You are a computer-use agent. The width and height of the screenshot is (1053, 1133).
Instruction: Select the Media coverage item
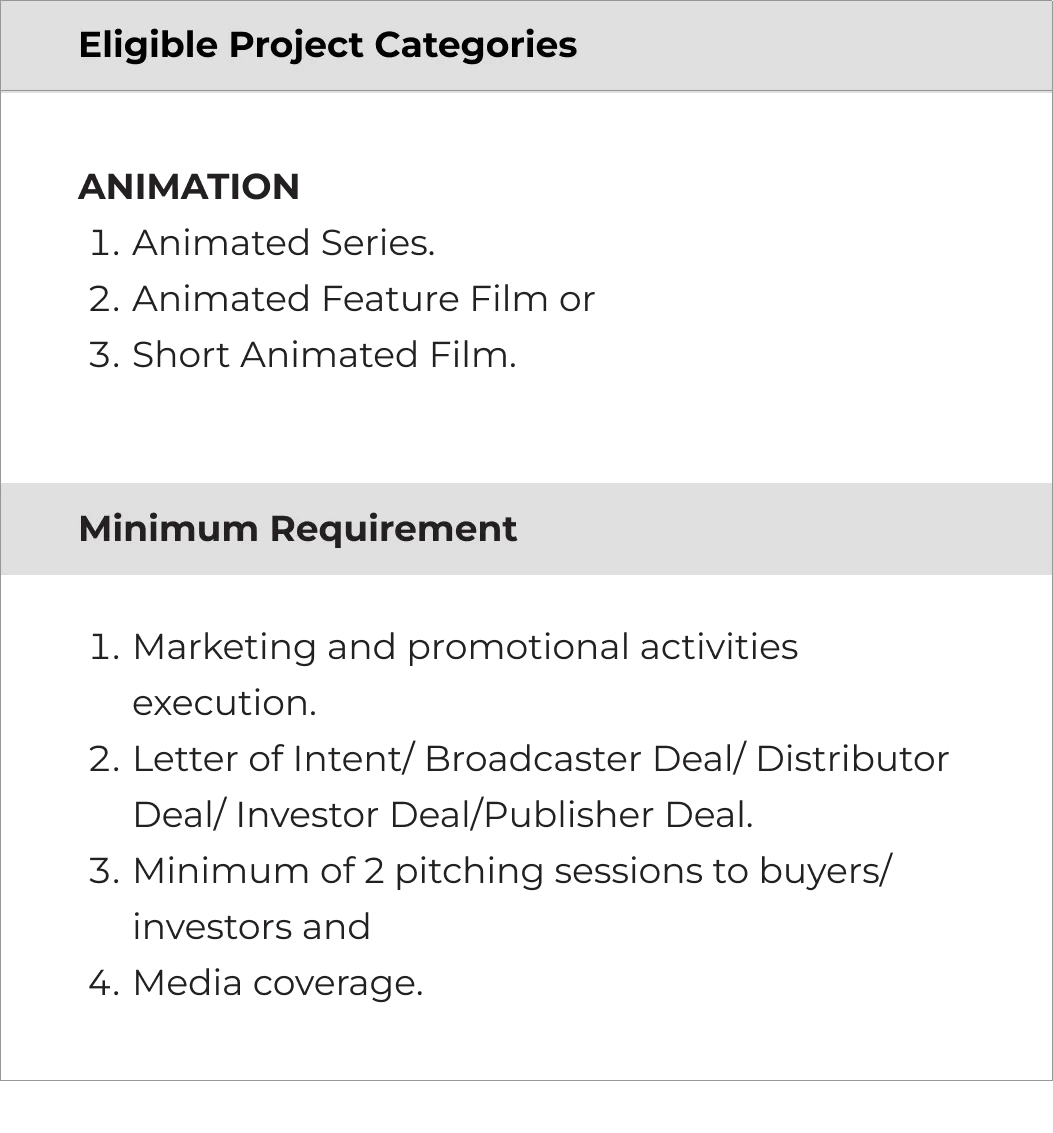pyautogui.click(x=278, y=983)
